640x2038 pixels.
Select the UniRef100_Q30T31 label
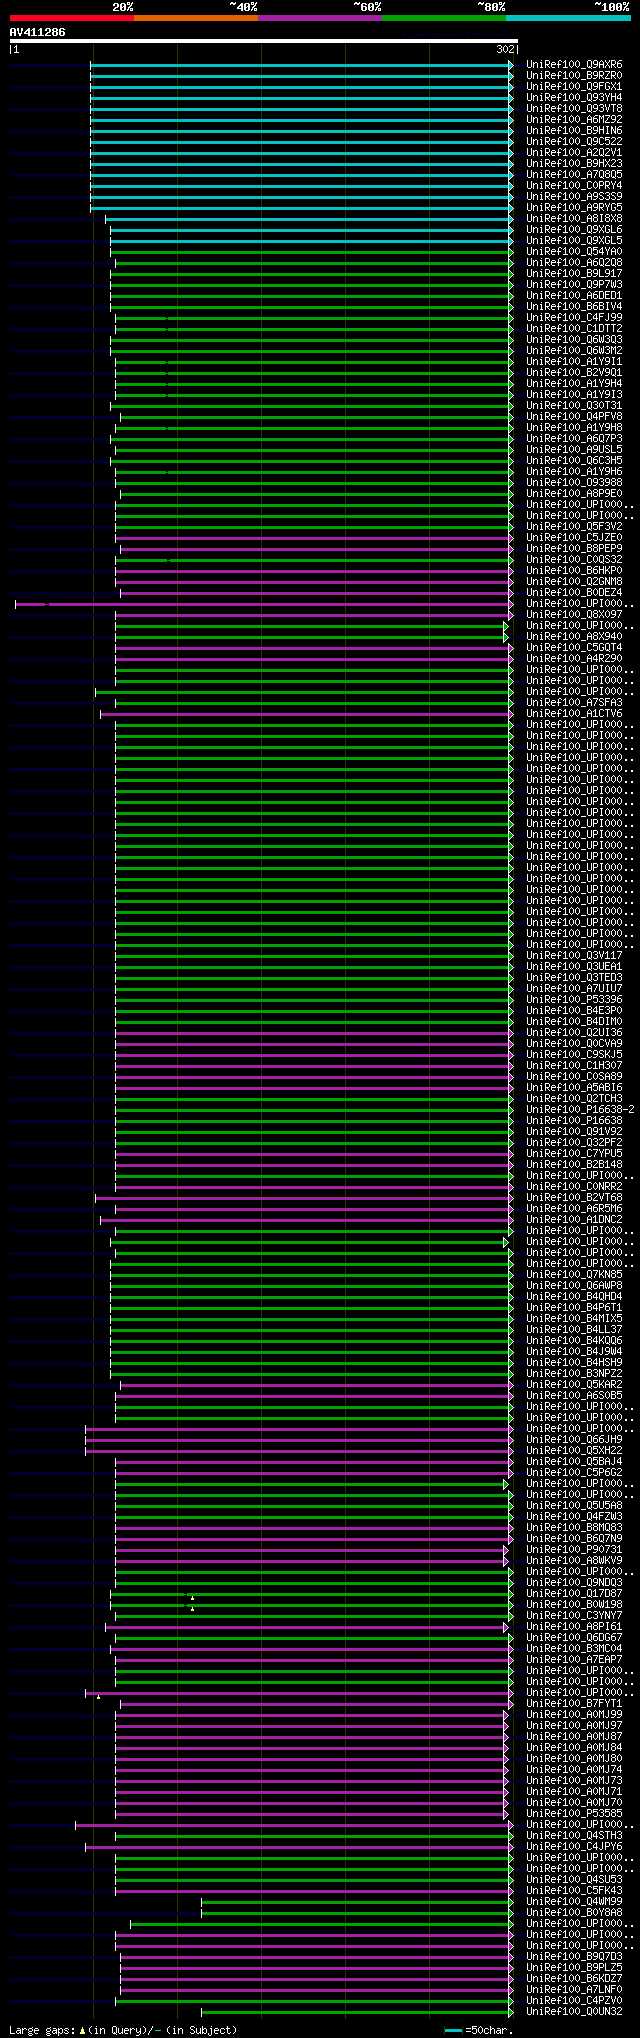pos(574,405)
